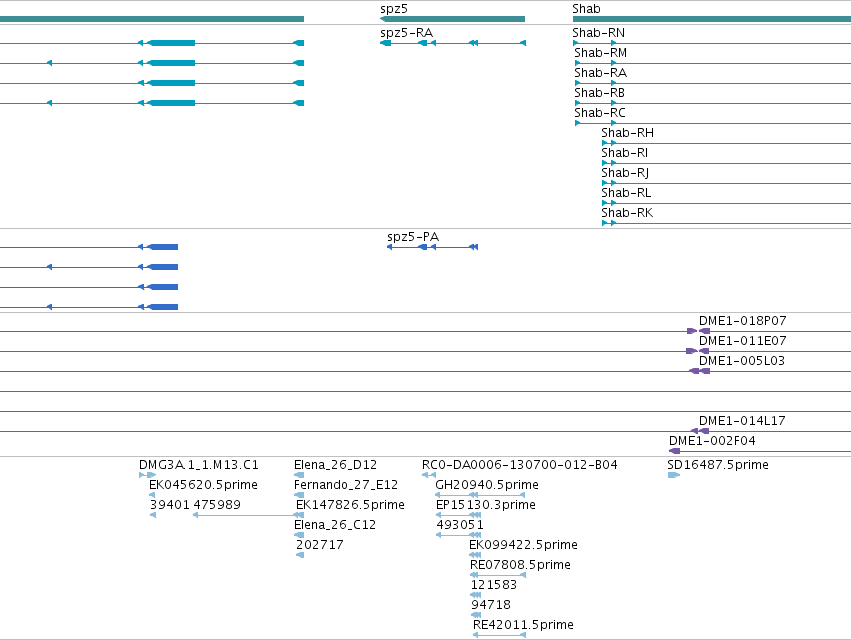Click the spz5-PA protein feature line
The height and width of the screenshot is (640, 851).
(432, 247)
